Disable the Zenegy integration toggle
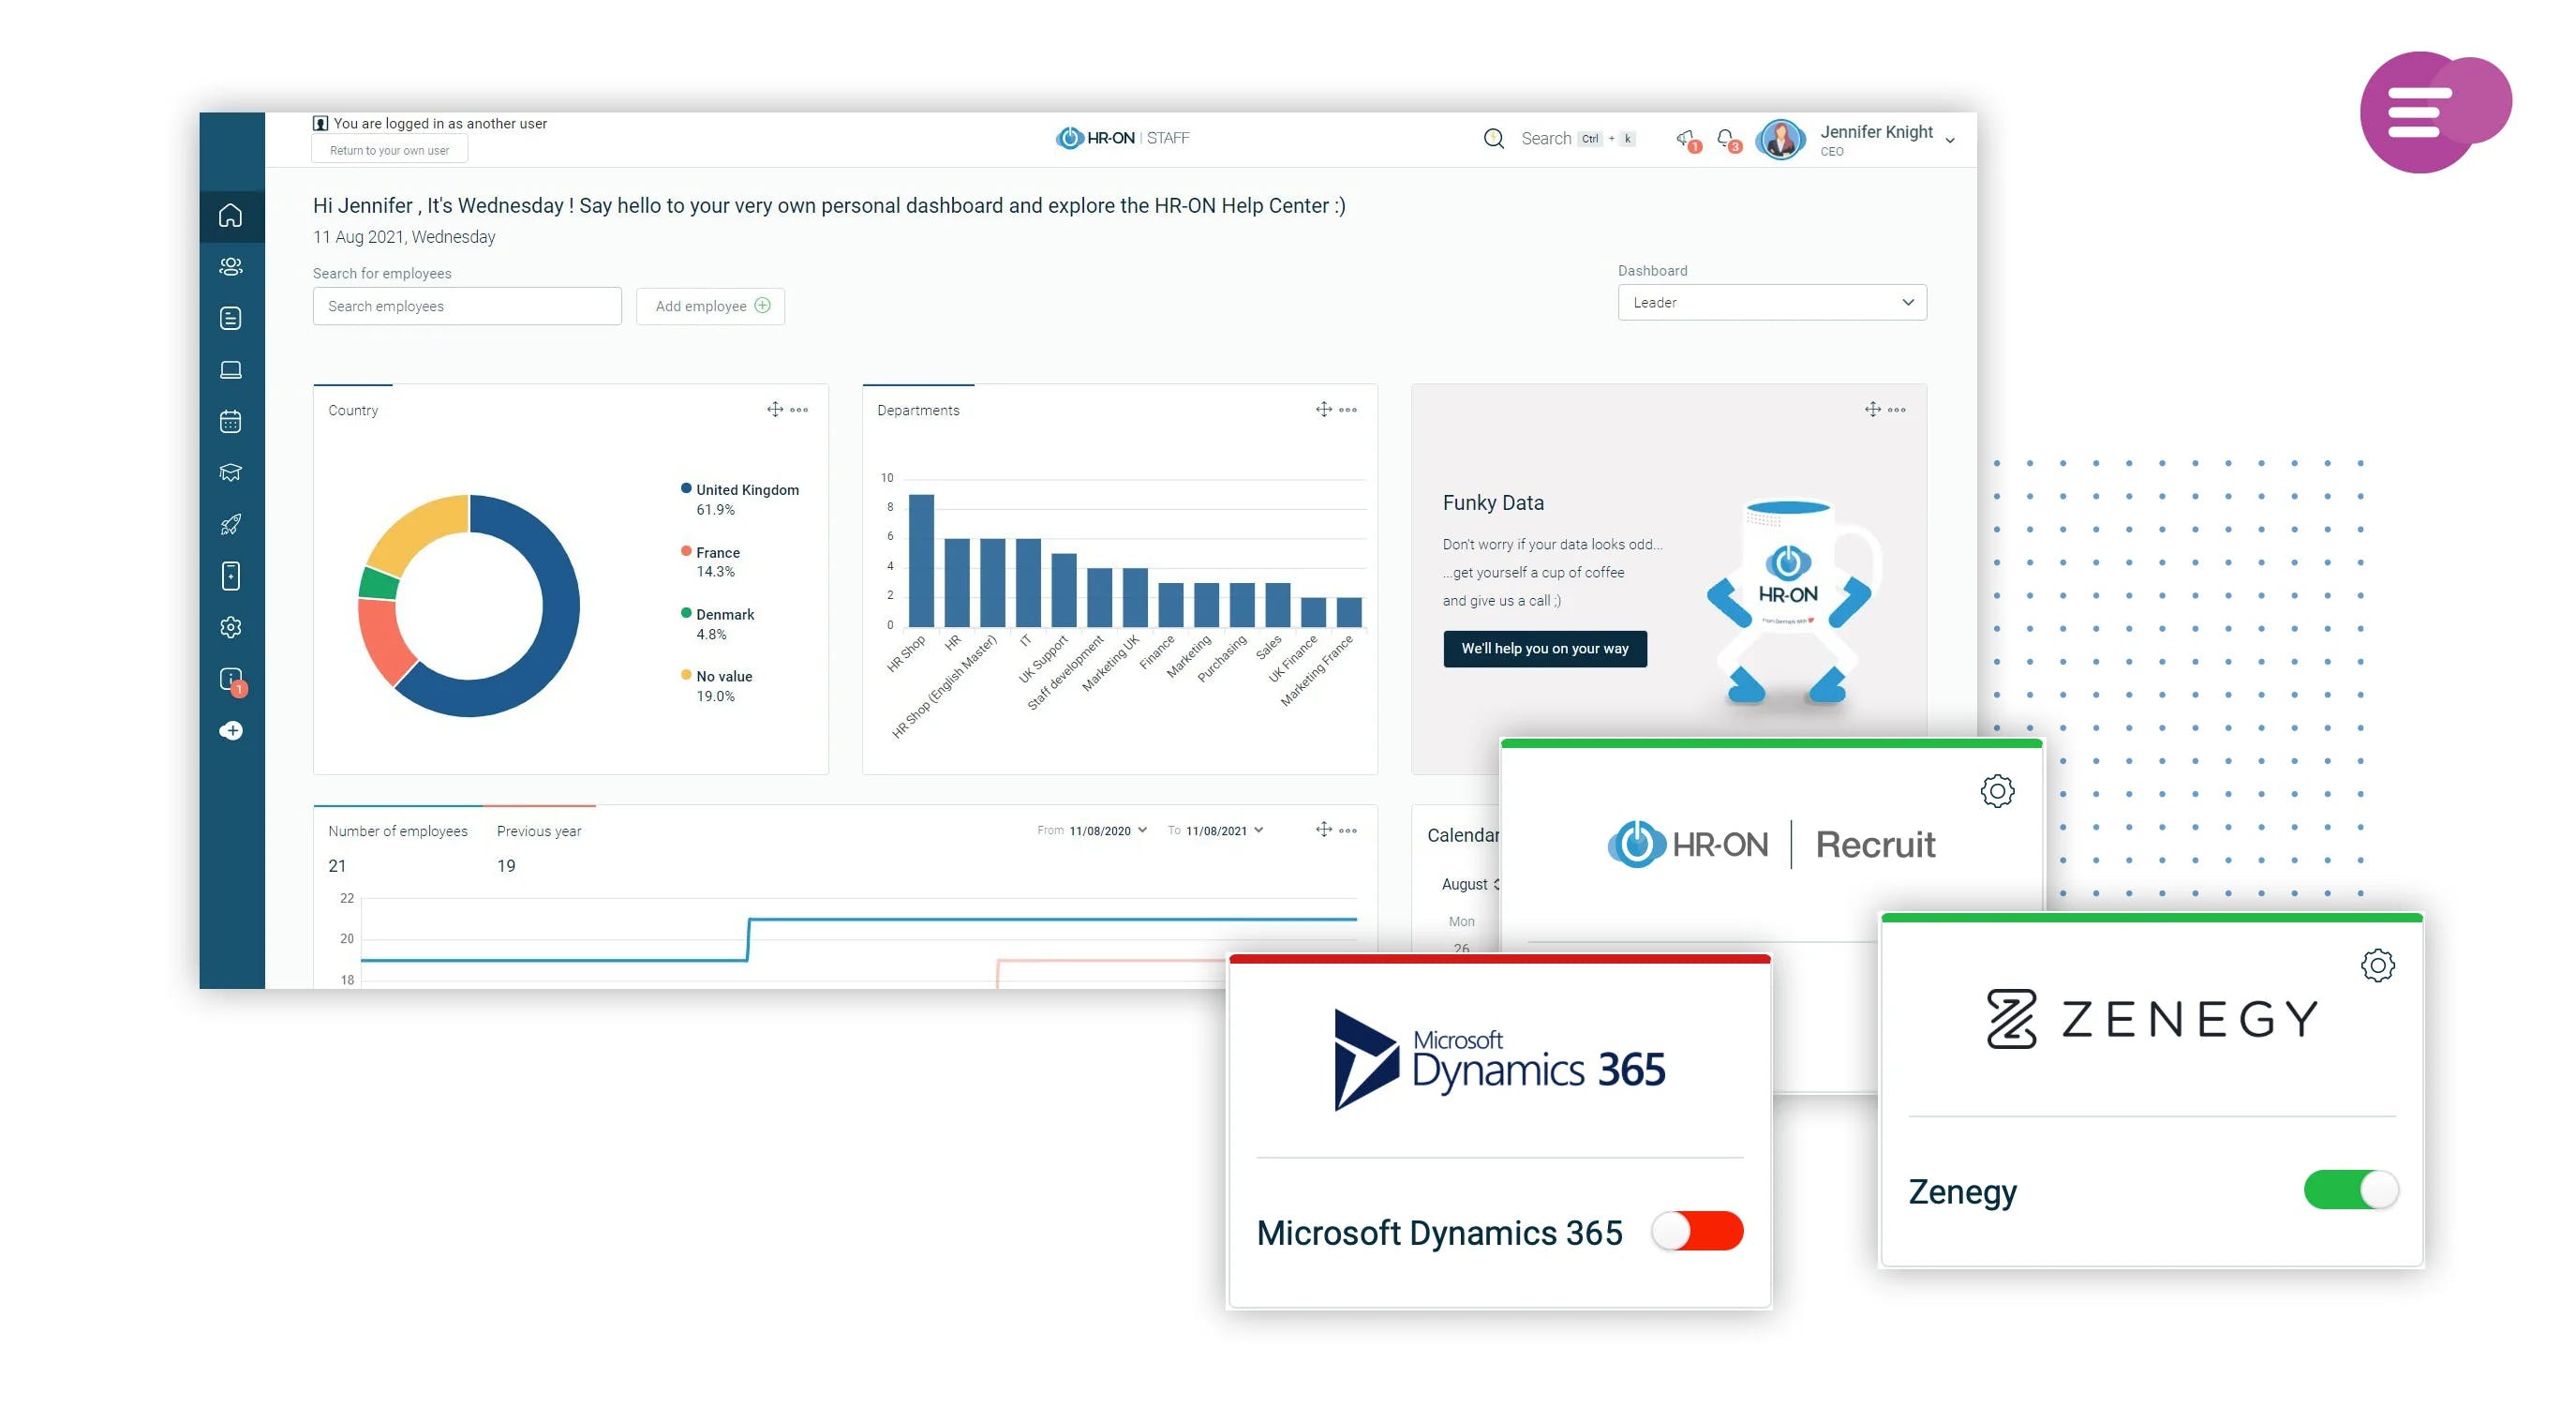This screenshot has height=1407, width=2576. 2350,1190
